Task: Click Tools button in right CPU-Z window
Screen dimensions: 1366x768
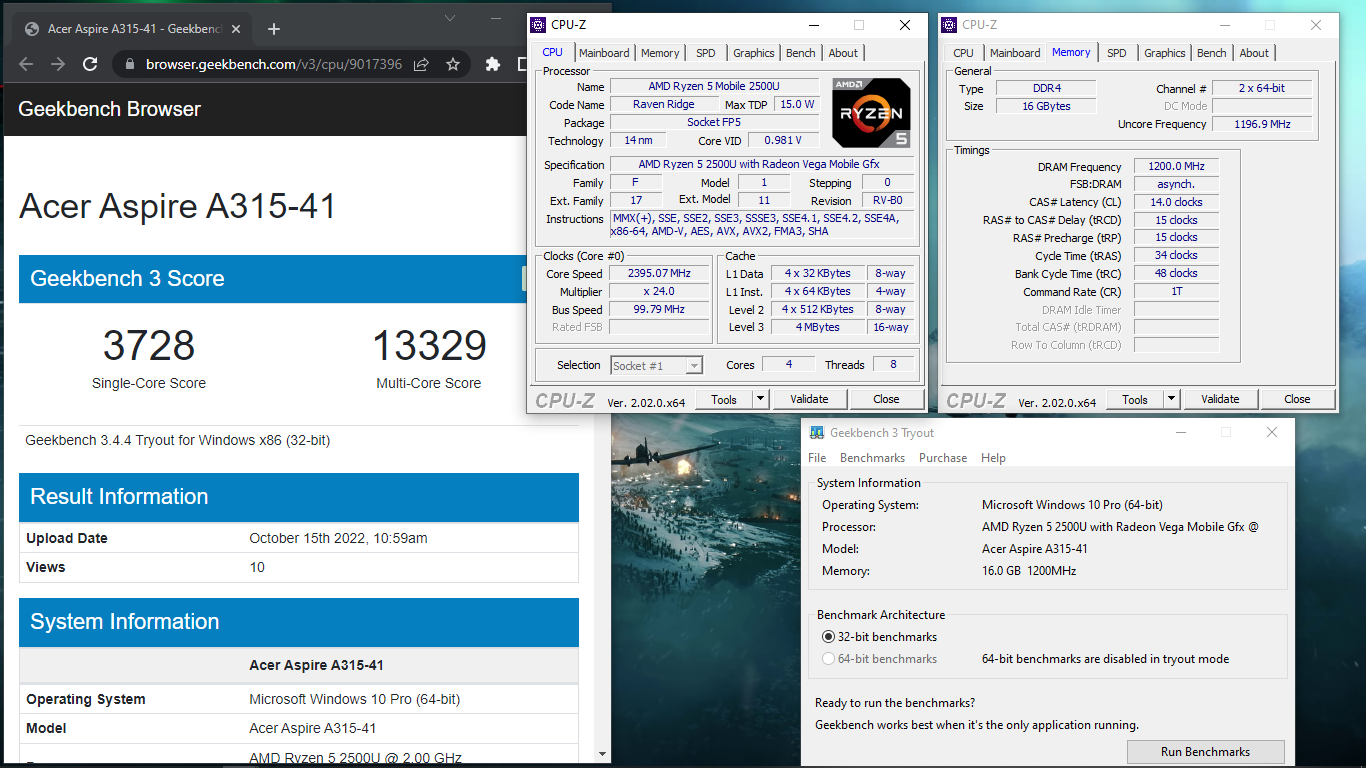Action: (x=1135, y=399)
